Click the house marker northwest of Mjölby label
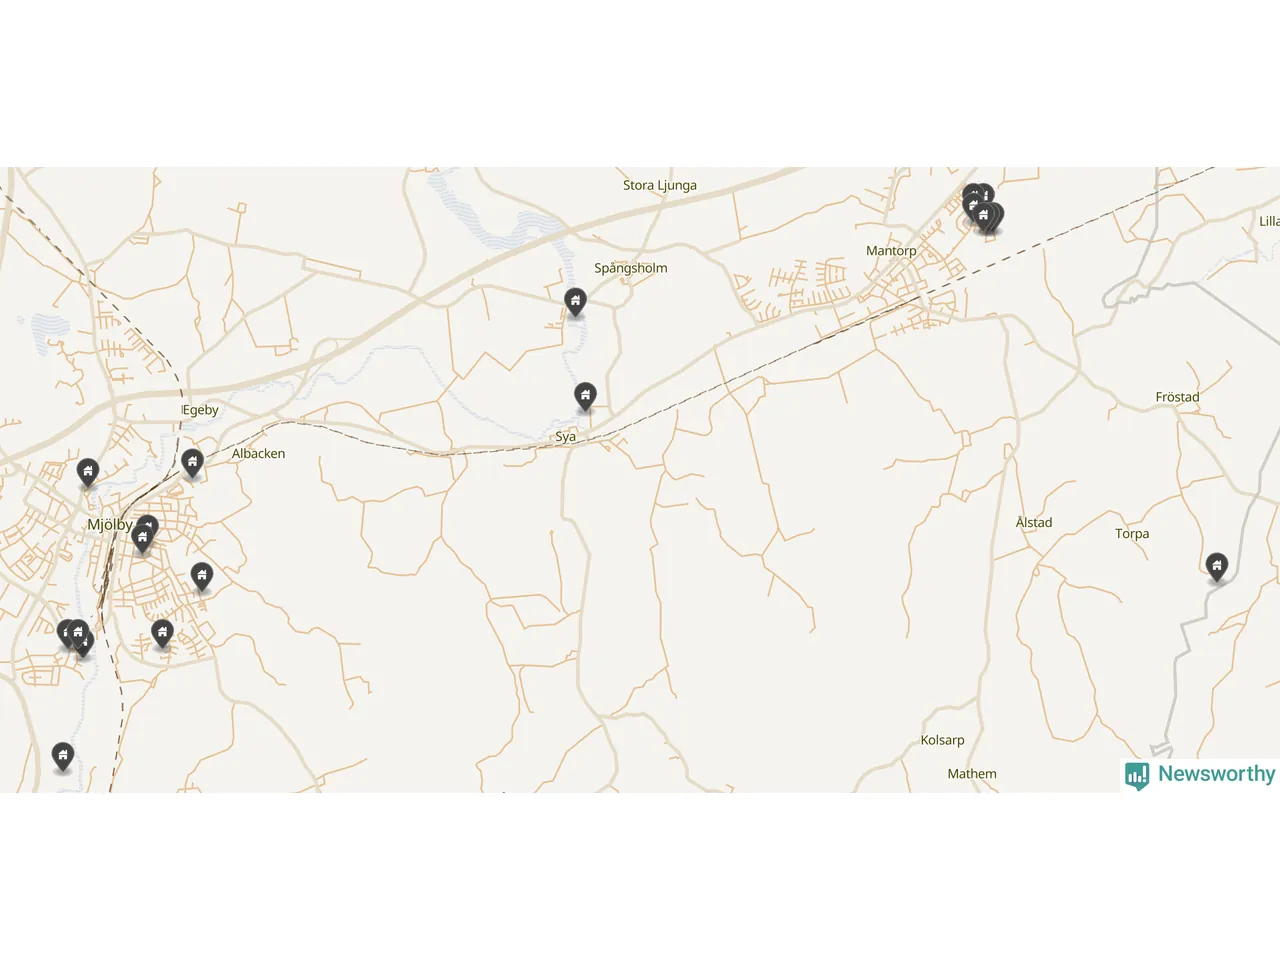1280x960 pixels. pyautogui.click(x=88, y=472)
